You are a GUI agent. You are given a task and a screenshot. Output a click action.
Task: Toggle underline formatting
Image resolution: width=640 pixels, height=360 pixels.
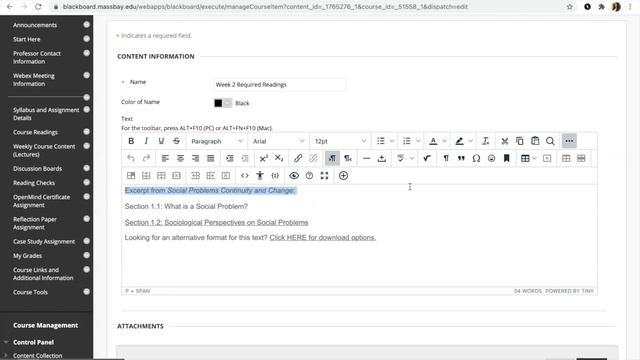tap(161, 141)
